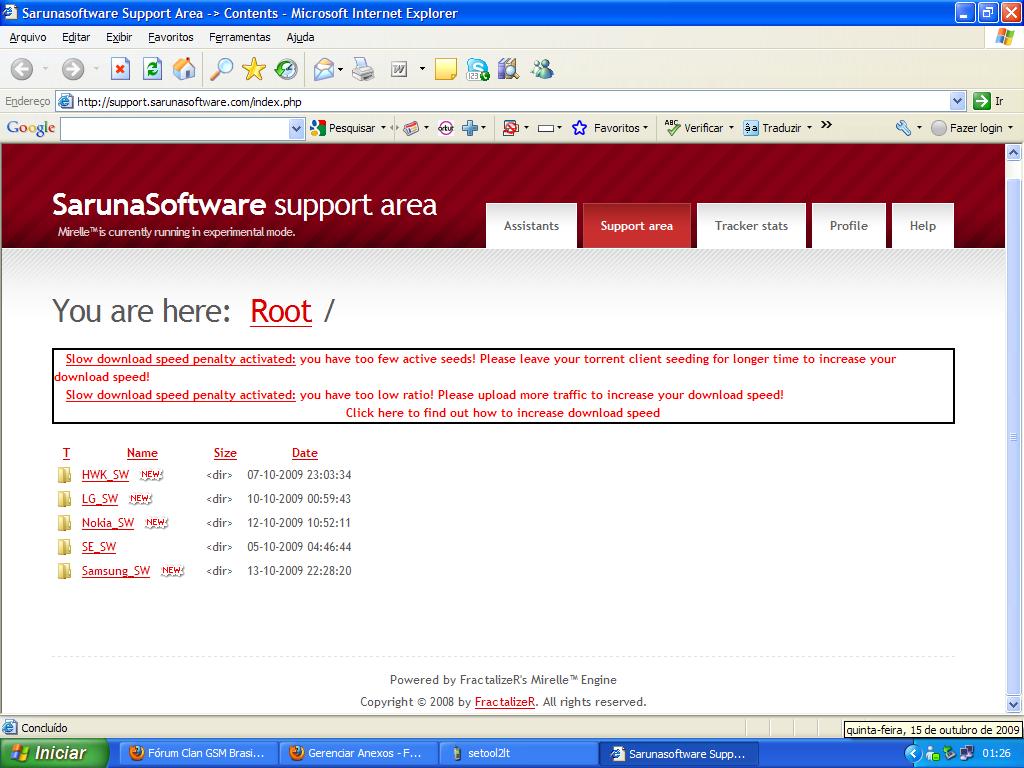Image resolution: width=1024 pixels, height=768 pixels.
Task: Click the blue plus icon on Google toolbar
Action: 470,128
